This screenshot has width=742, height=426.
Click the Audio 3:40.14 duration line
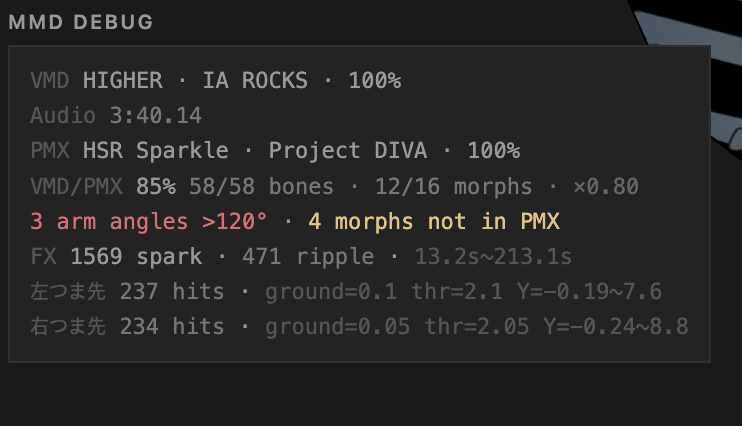tap(116, 115)
